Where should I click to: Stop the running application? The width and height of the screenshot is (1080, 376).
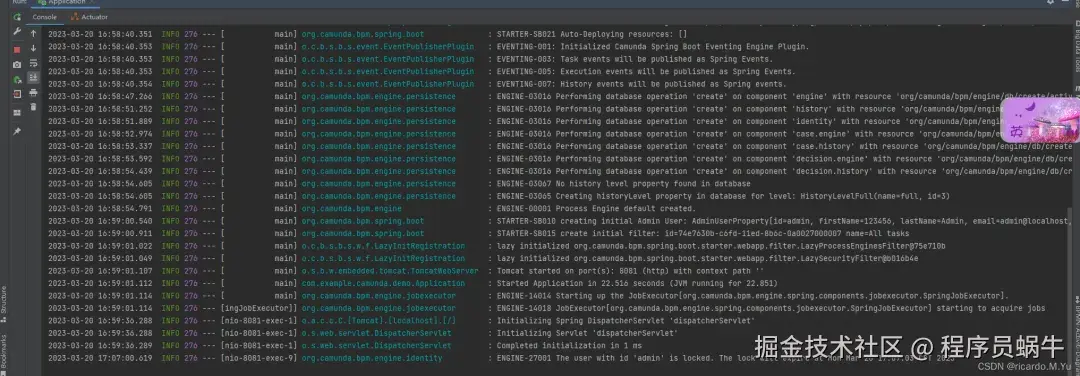[17, 50]
